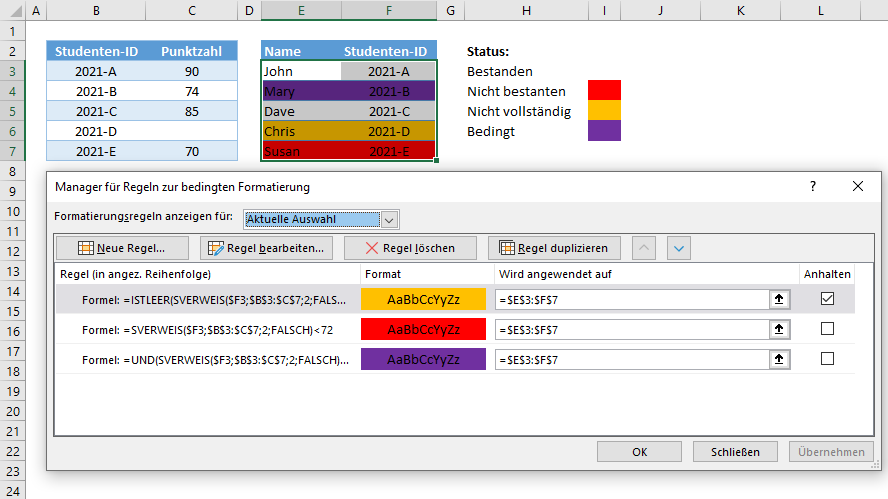Enable Anhalten for the UND rule
888x499 pixels.
827,359
